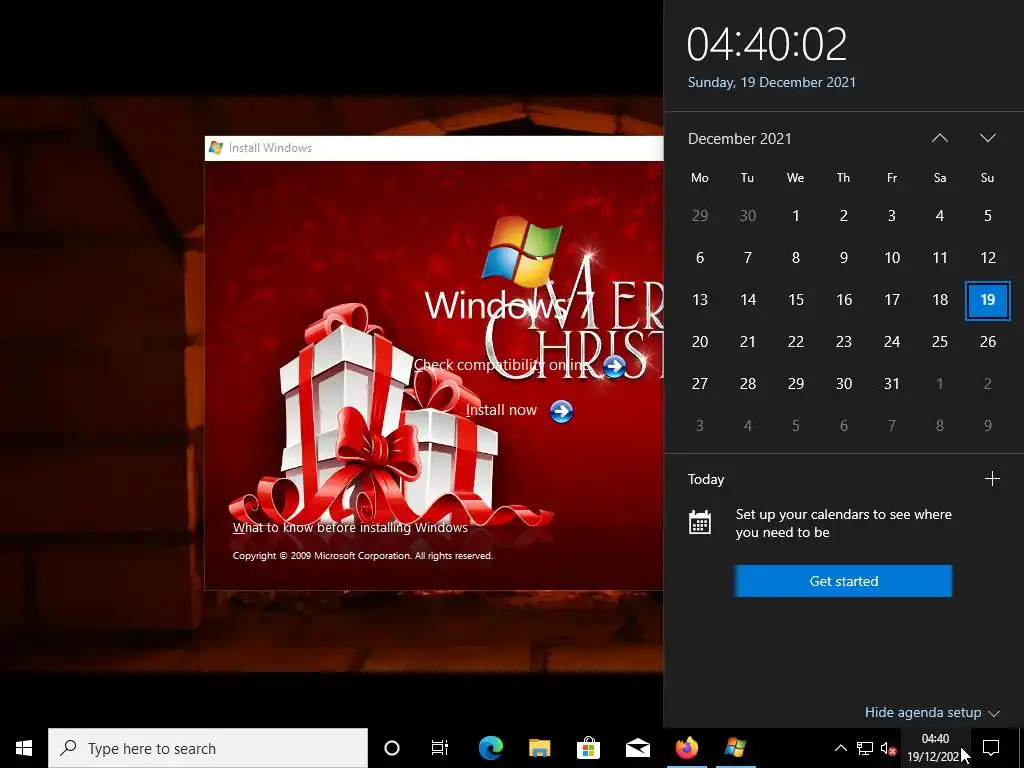
Task: Pick 13 December in the calendar
Action: [699, 300]
